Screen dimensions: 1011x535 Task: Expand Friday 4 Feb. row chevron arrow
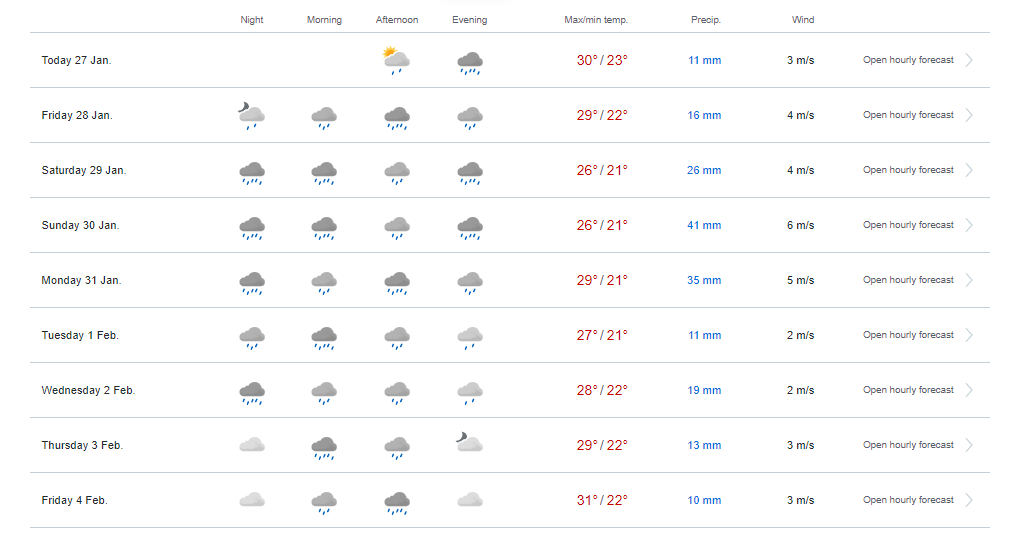tap(968, 500)
